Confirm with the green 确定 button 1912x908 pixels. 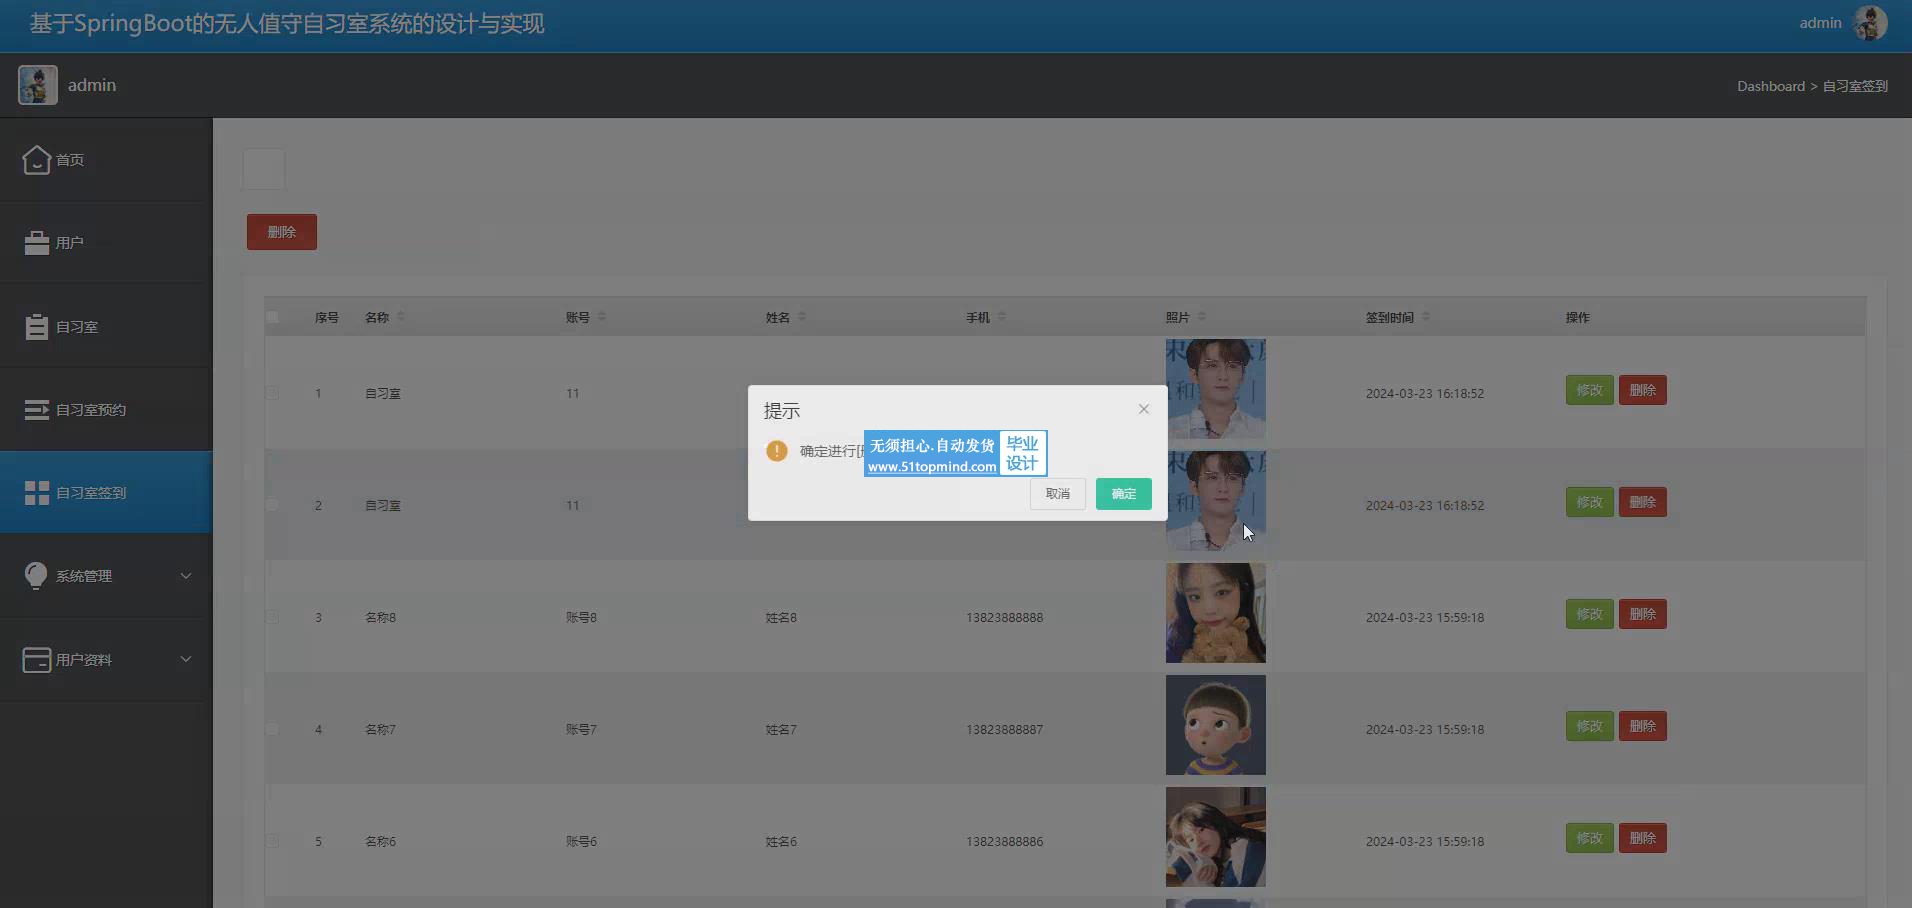click(1124, 494)
